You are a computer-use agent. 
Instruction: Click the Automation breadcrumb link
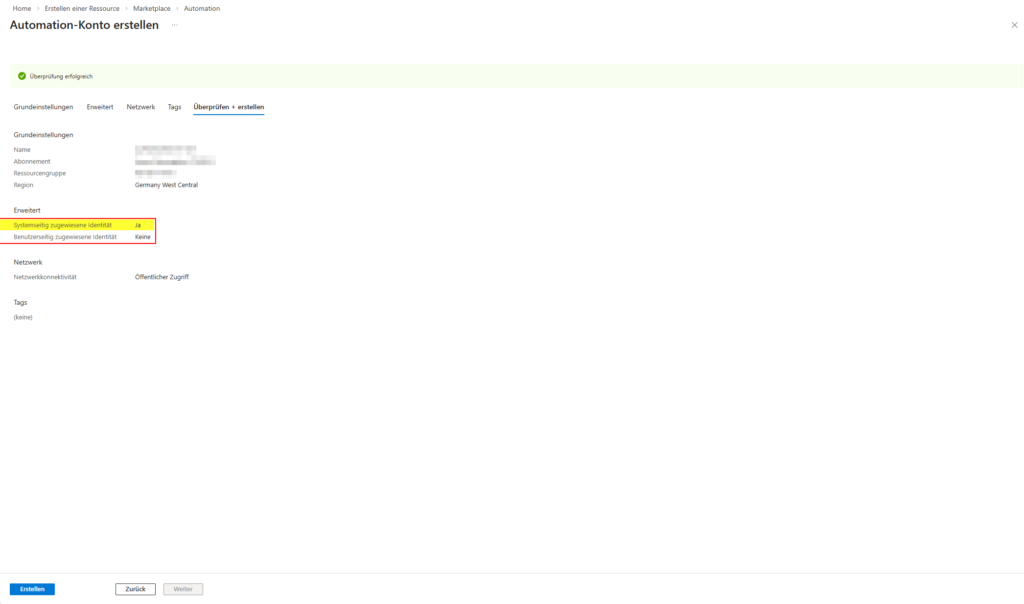(x=202, y=8)
